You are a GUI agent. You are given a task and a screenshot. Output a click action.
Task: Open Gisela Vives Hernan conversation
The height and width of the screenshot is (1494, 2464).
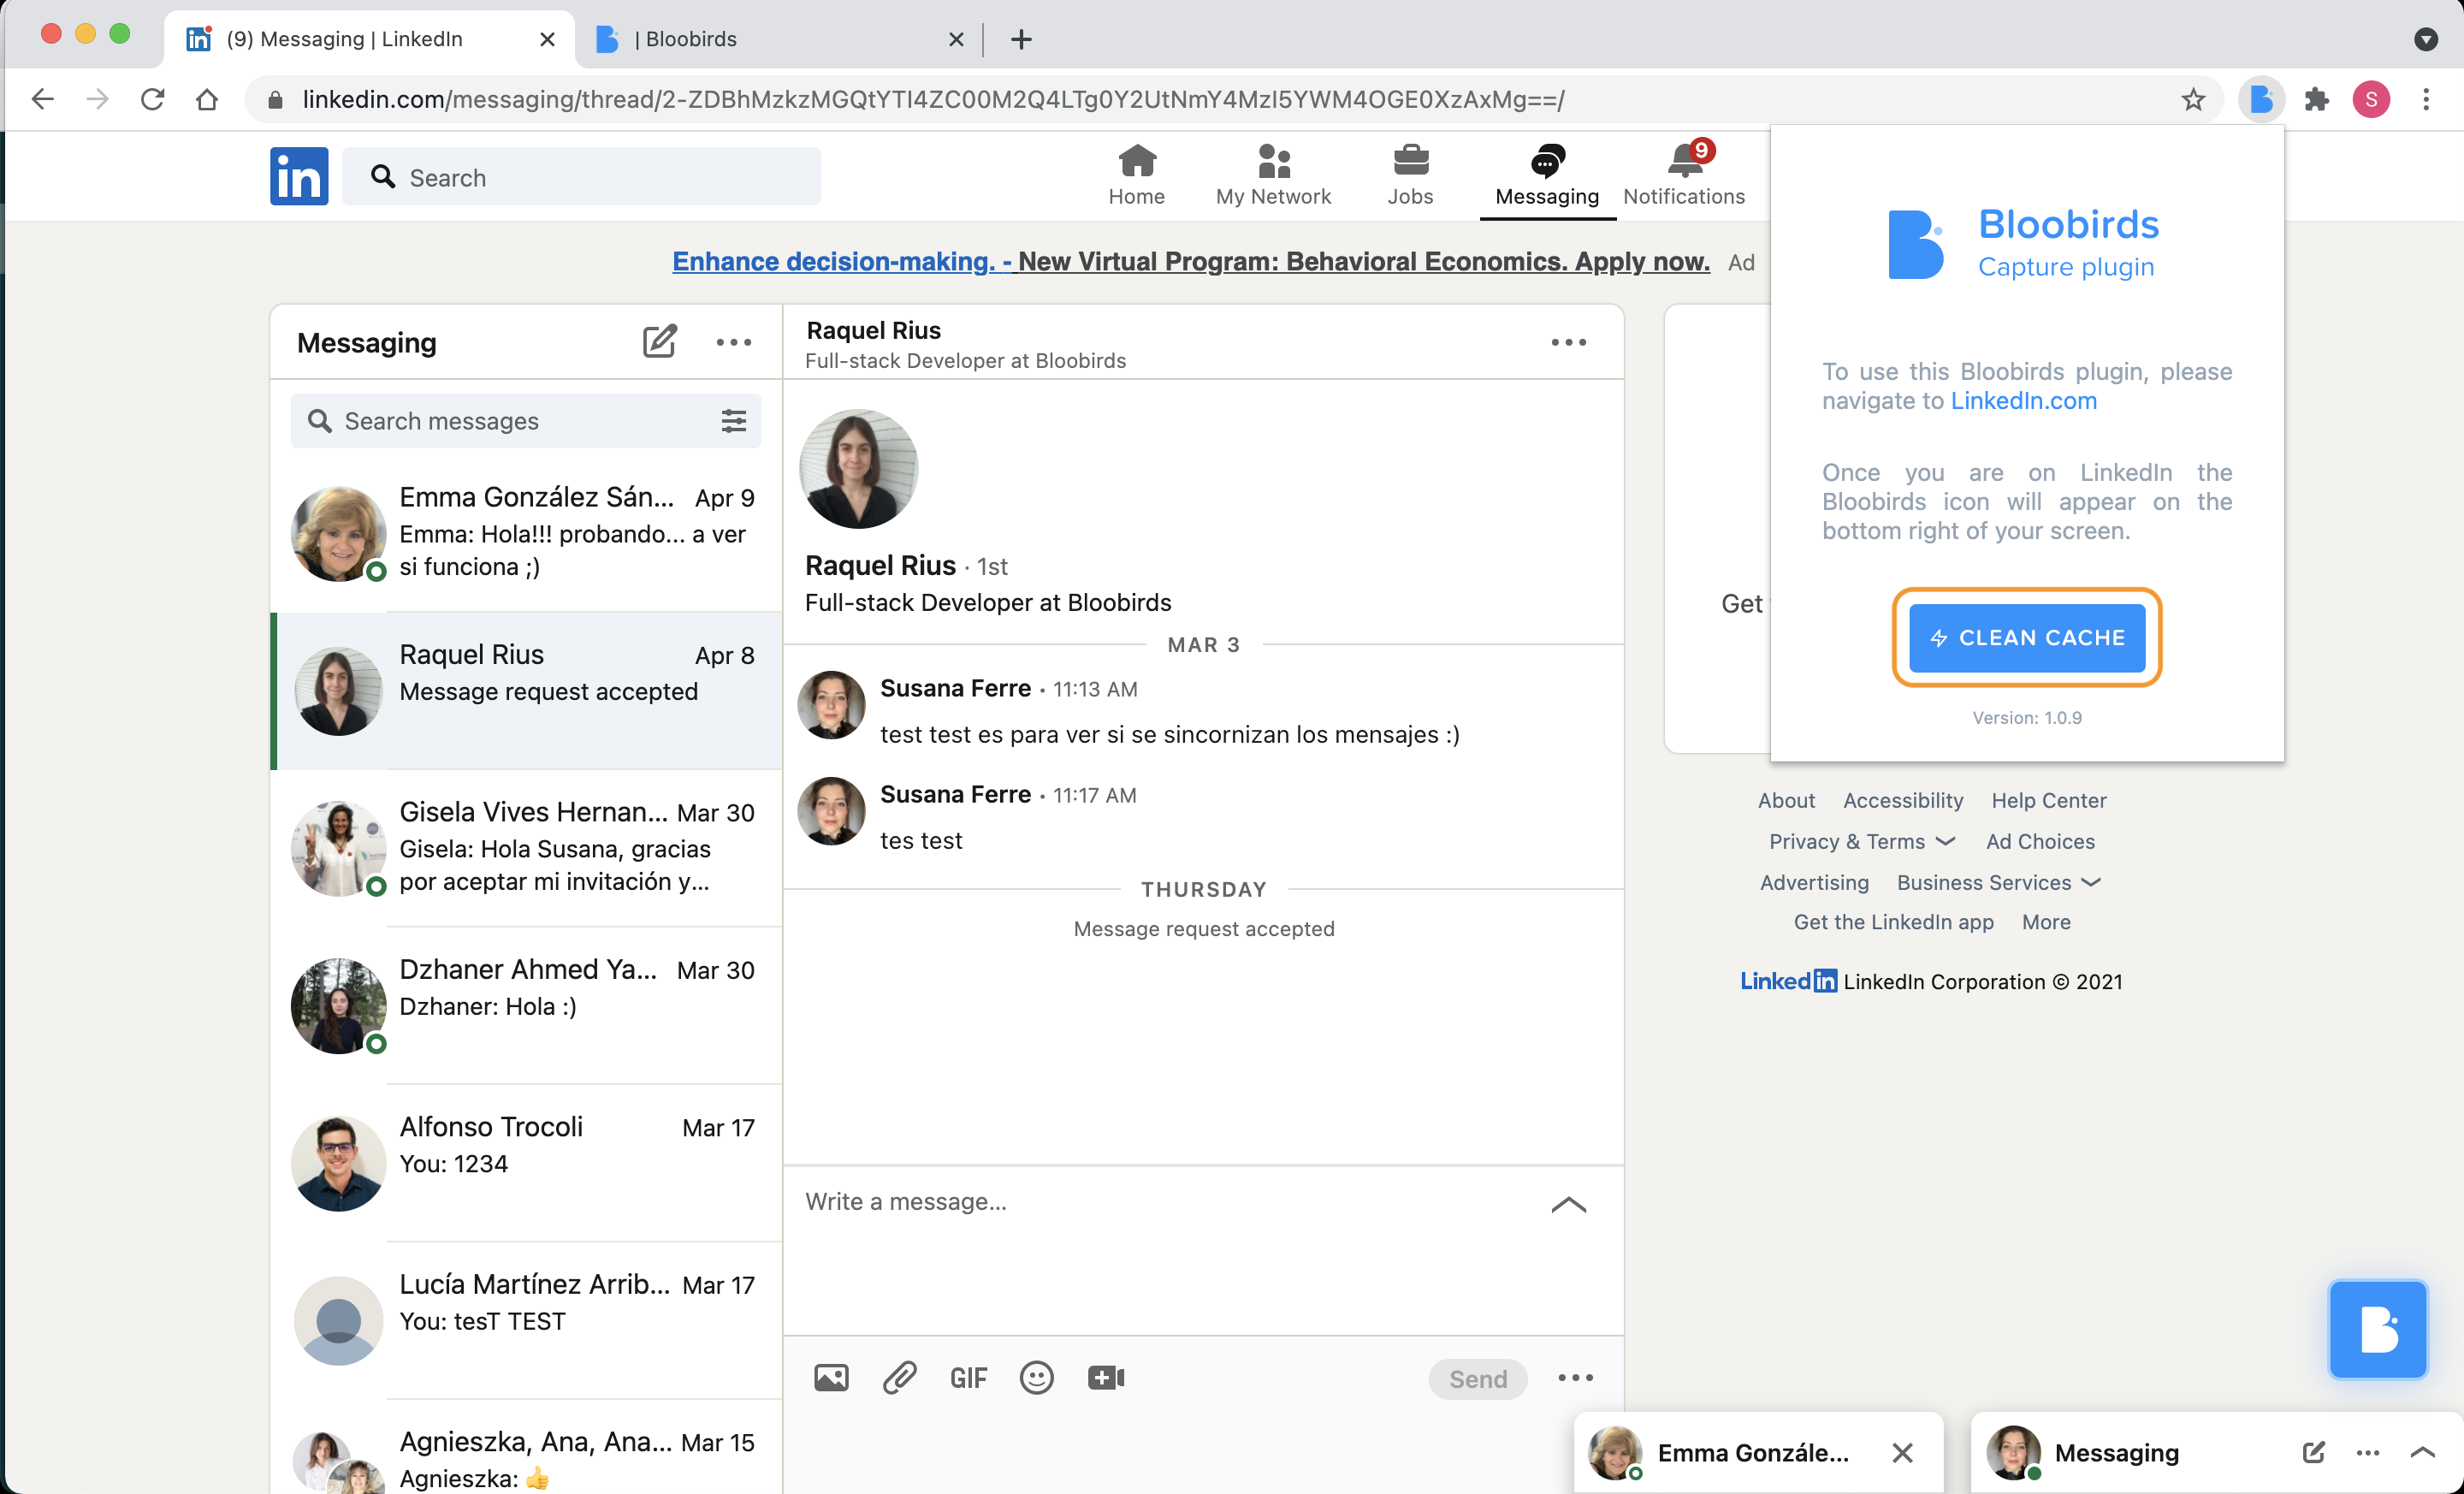click(527, 848)
